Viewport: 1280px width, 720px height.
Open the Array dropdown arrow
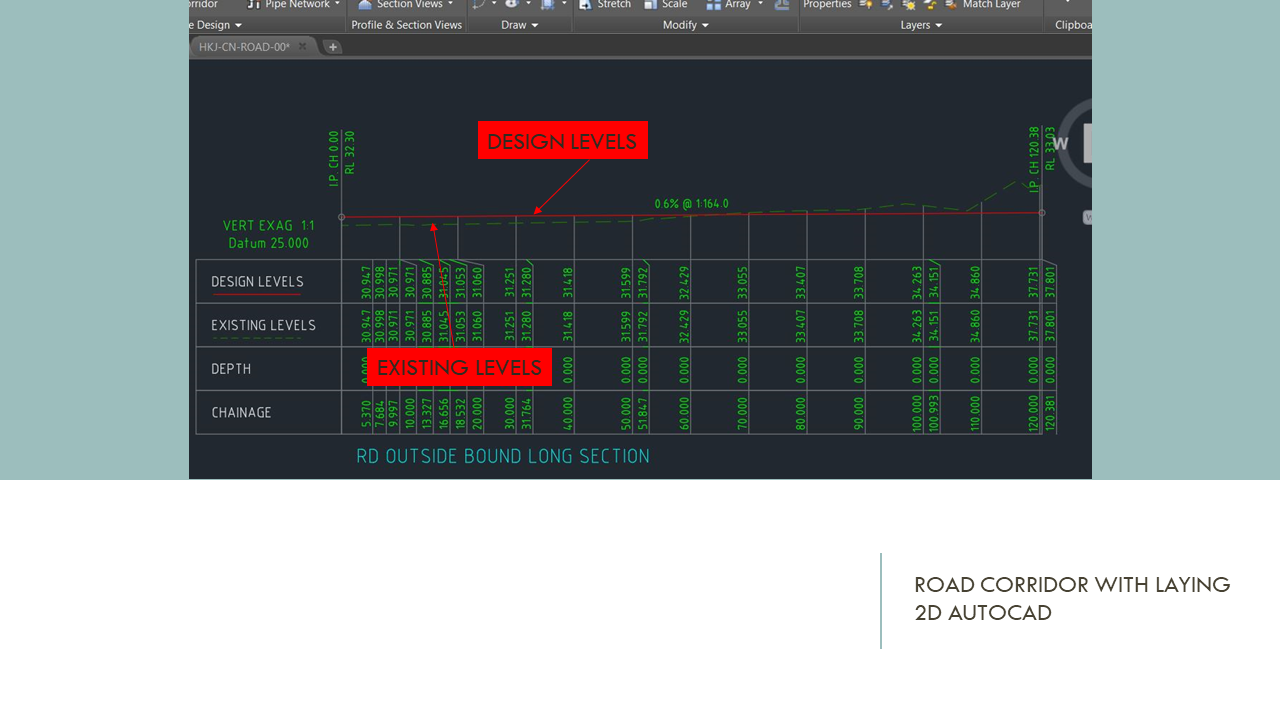[760, 4]
